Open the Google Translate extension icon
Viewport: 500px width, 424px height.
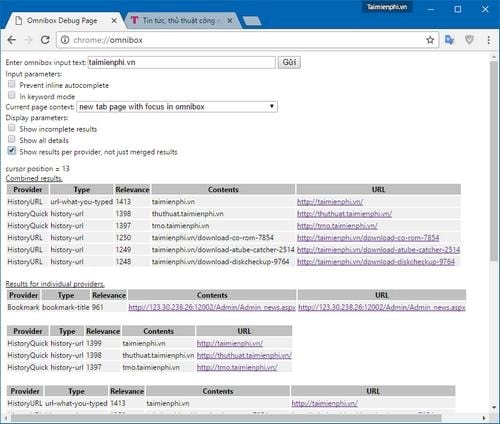[449, 40]
